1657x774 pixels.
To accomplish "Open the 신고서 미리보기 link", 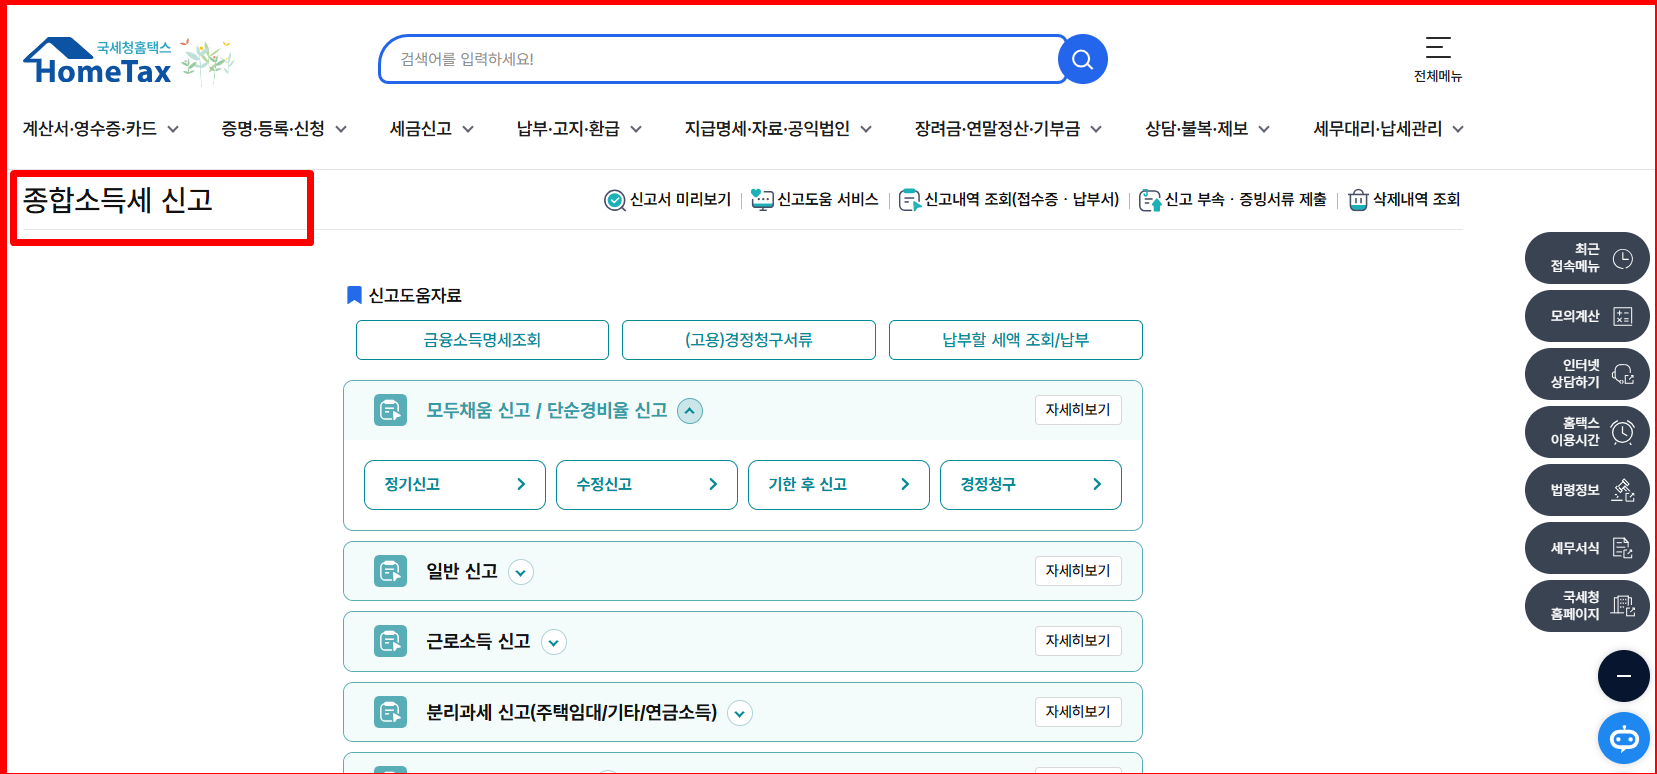I will [x=668, y=200].
